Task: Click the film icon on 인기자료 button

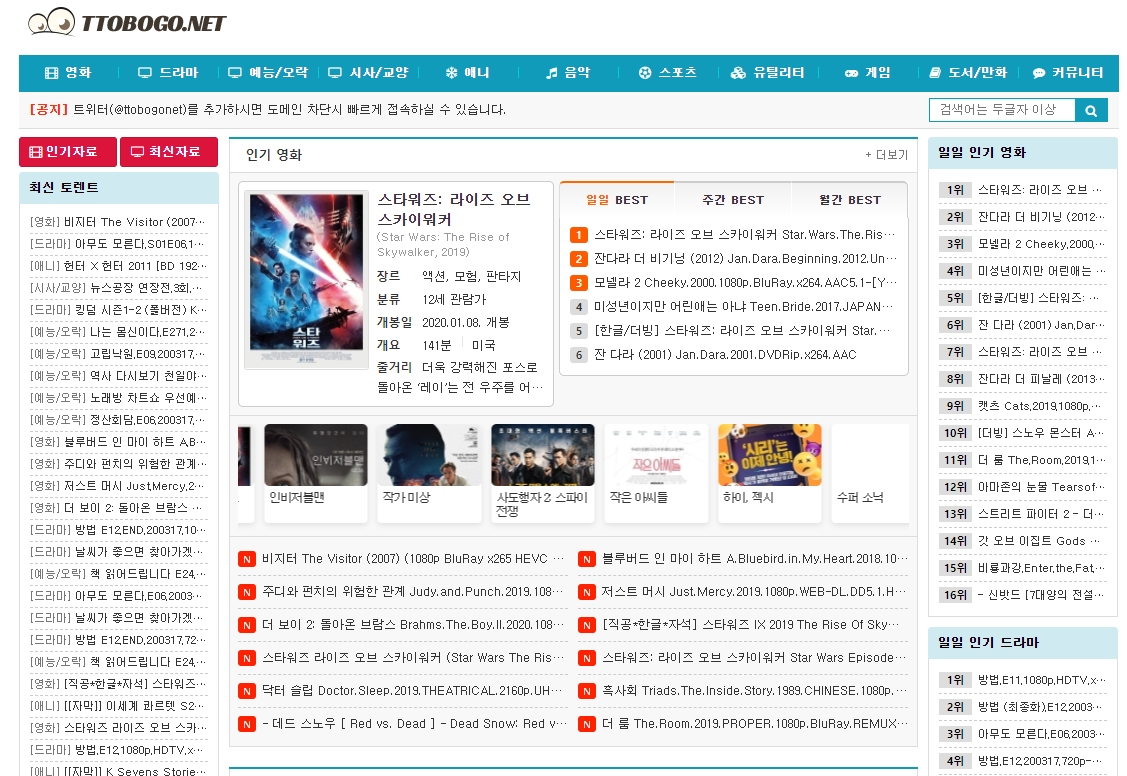Action: pyautogui.click(x=35, y=152)
